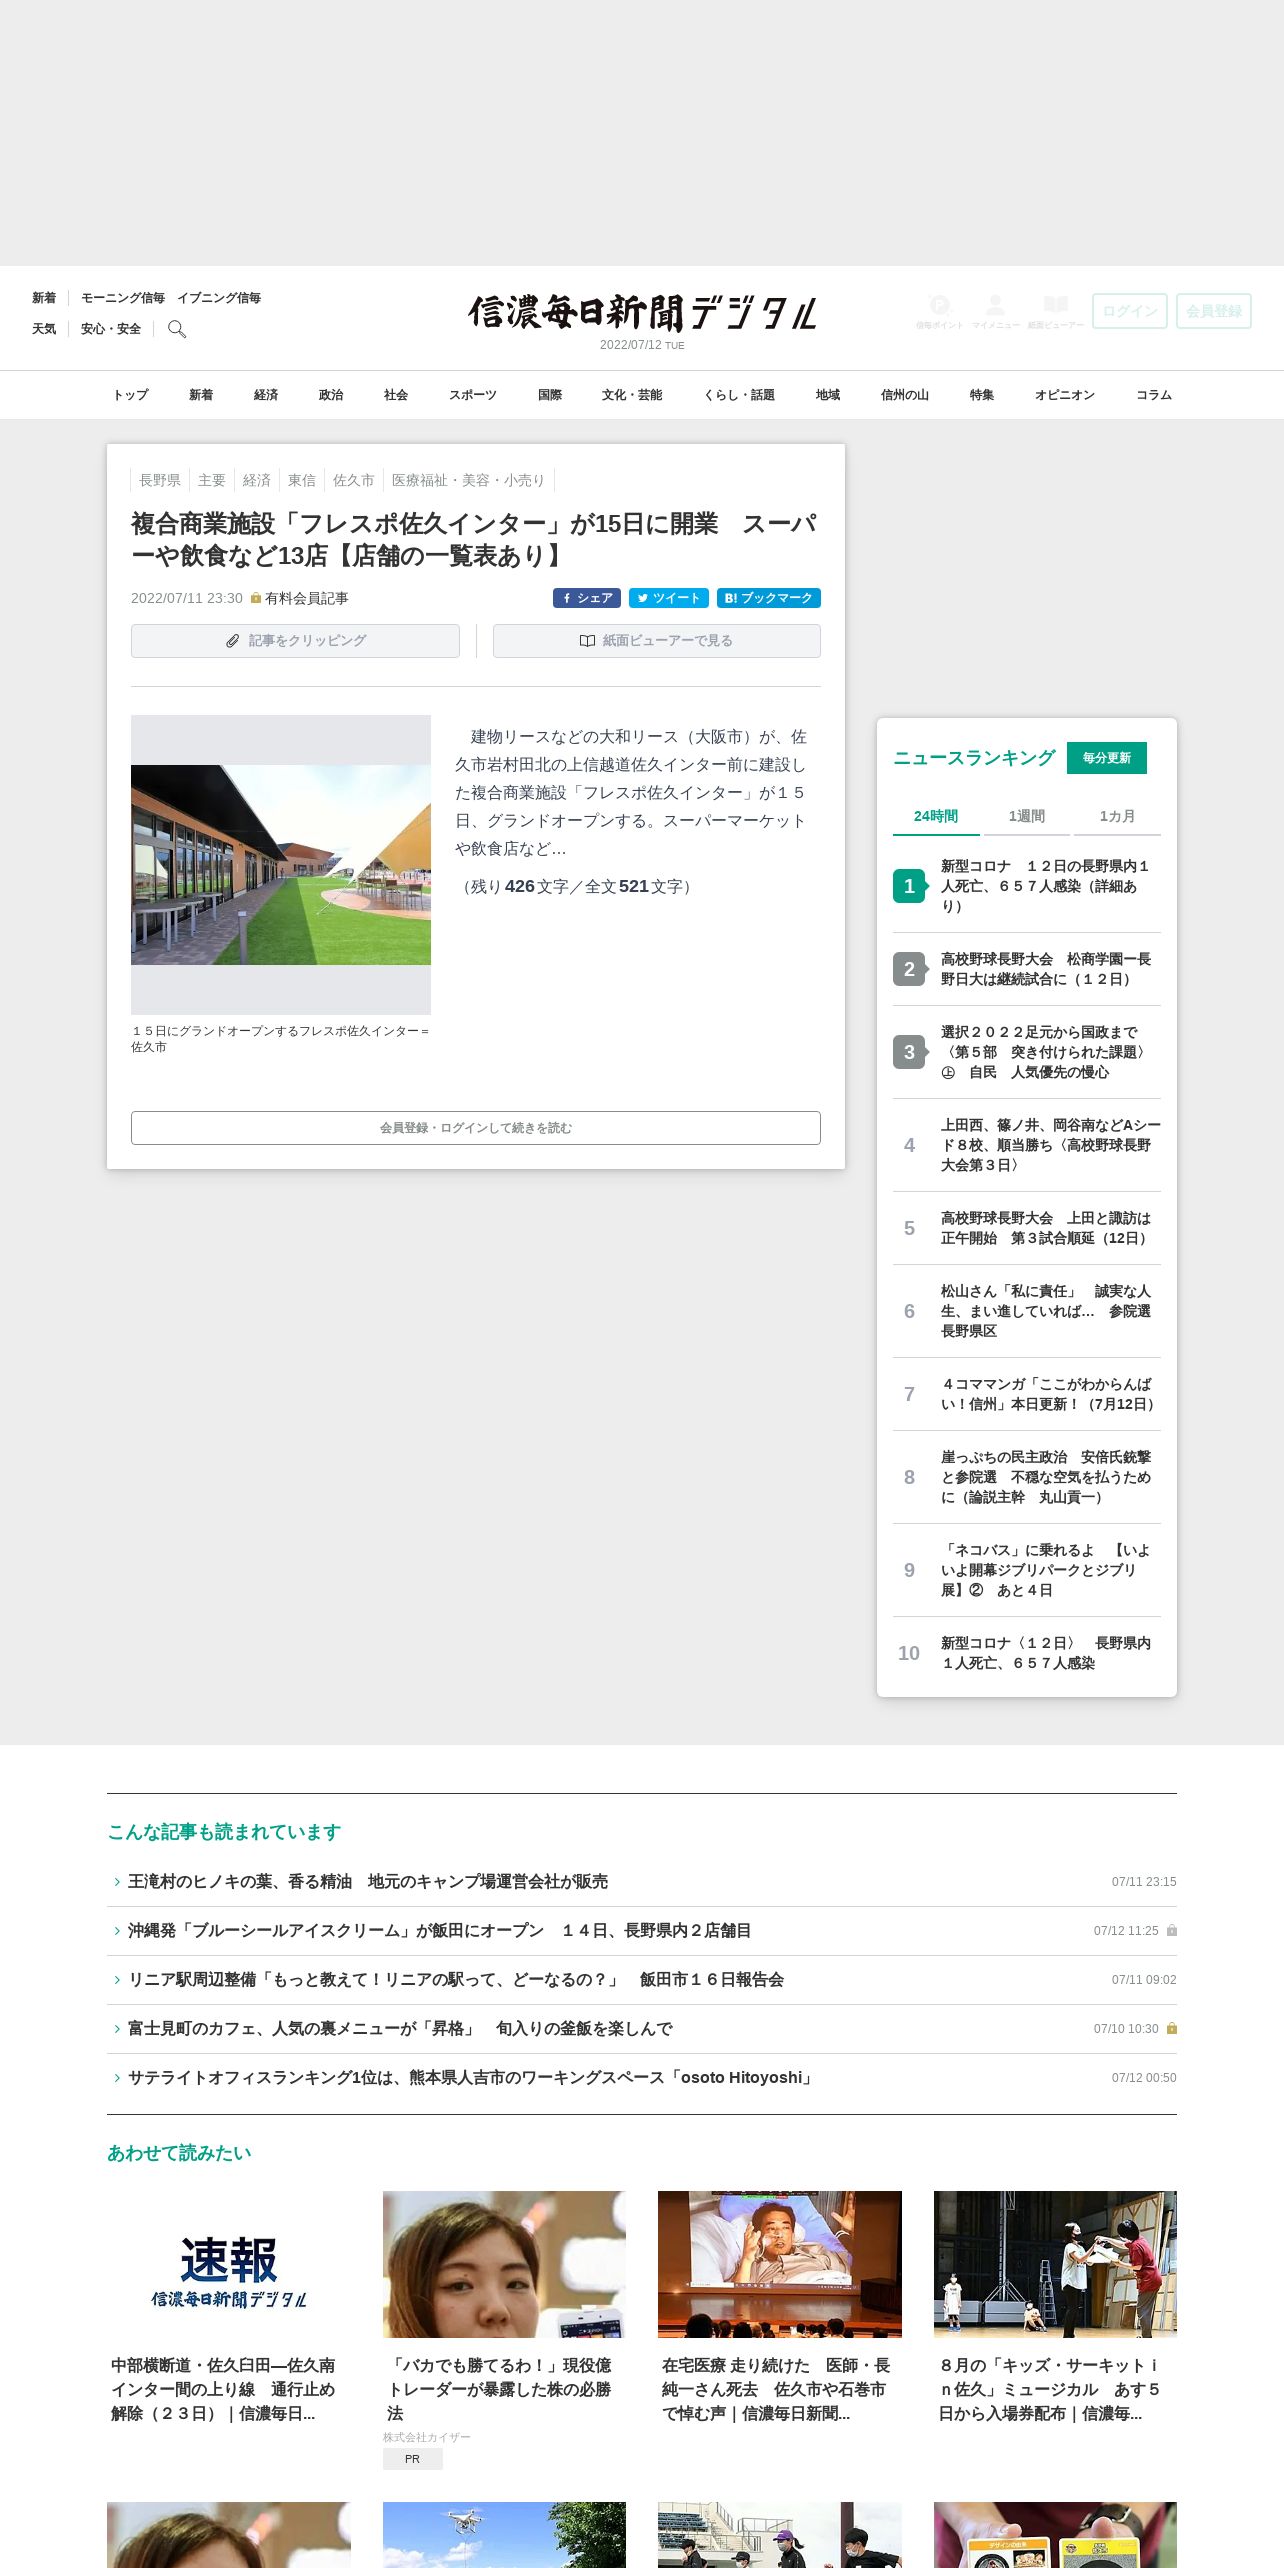Open 王滝村のヒノキの葉 article link

pyautogui.click(x=368, y=1882)
